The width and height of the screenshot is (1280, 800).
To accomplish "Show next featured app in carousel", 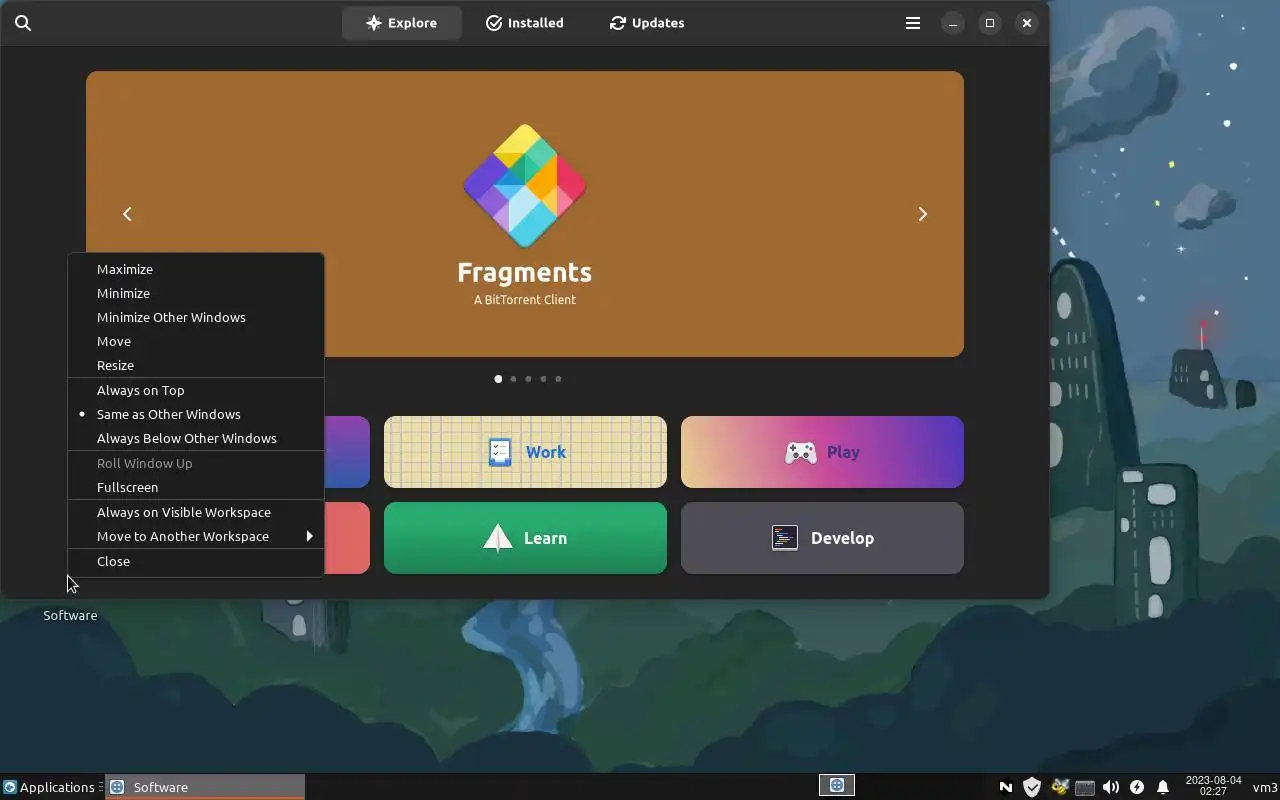I will click(922, 214).
